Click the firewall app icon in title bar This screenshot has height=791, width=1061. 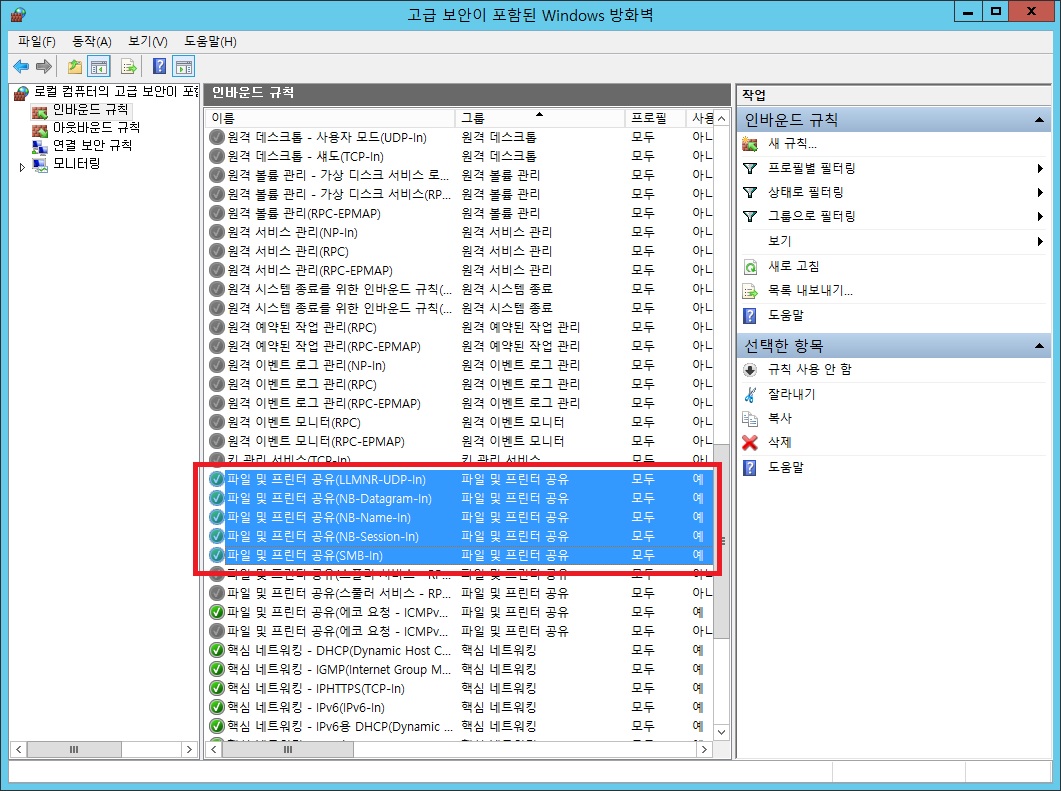[x=18, y=14]
